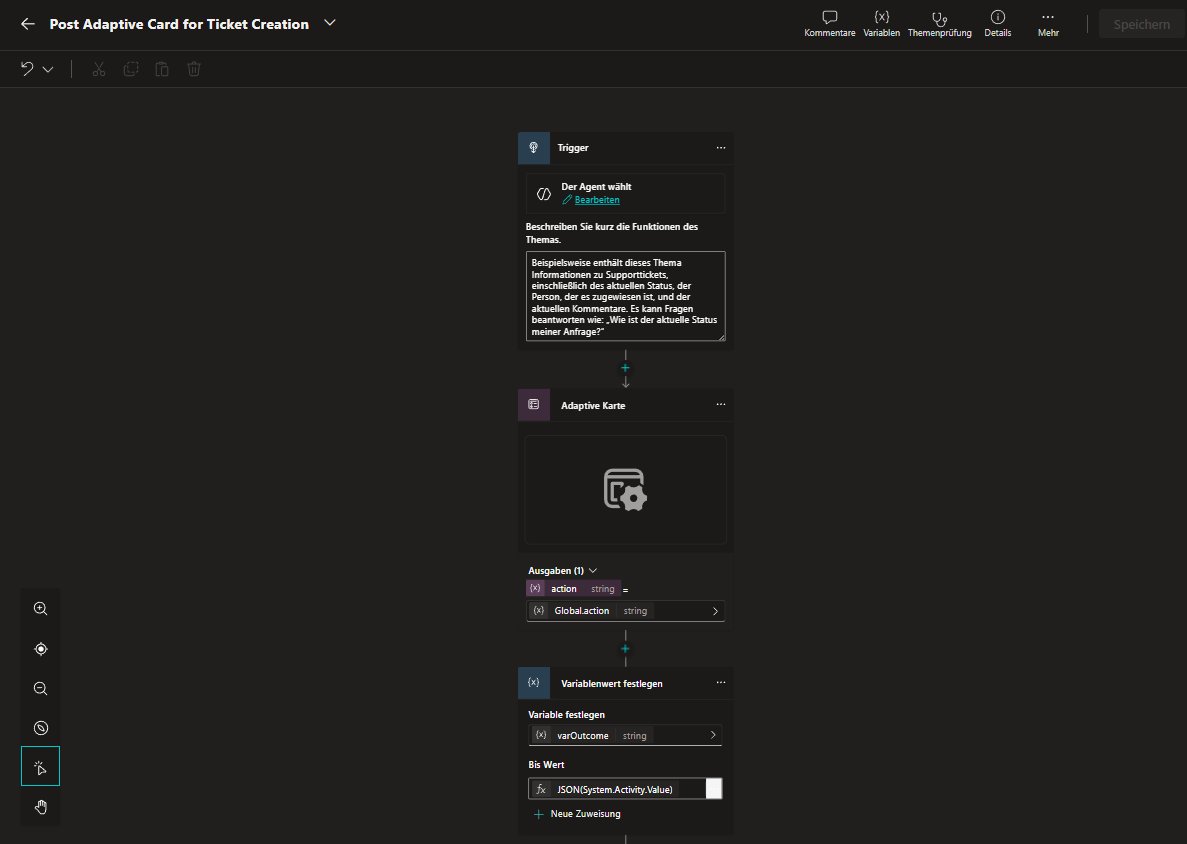This screenshot has height=844, width=1187.
Task: Zoom out on the canvas
Action: click(x=41, y=689)
